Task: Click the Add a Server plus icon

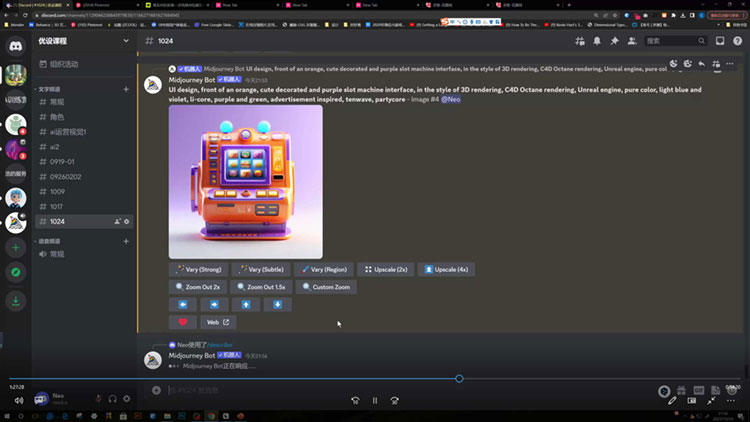Action: point(15,247)
